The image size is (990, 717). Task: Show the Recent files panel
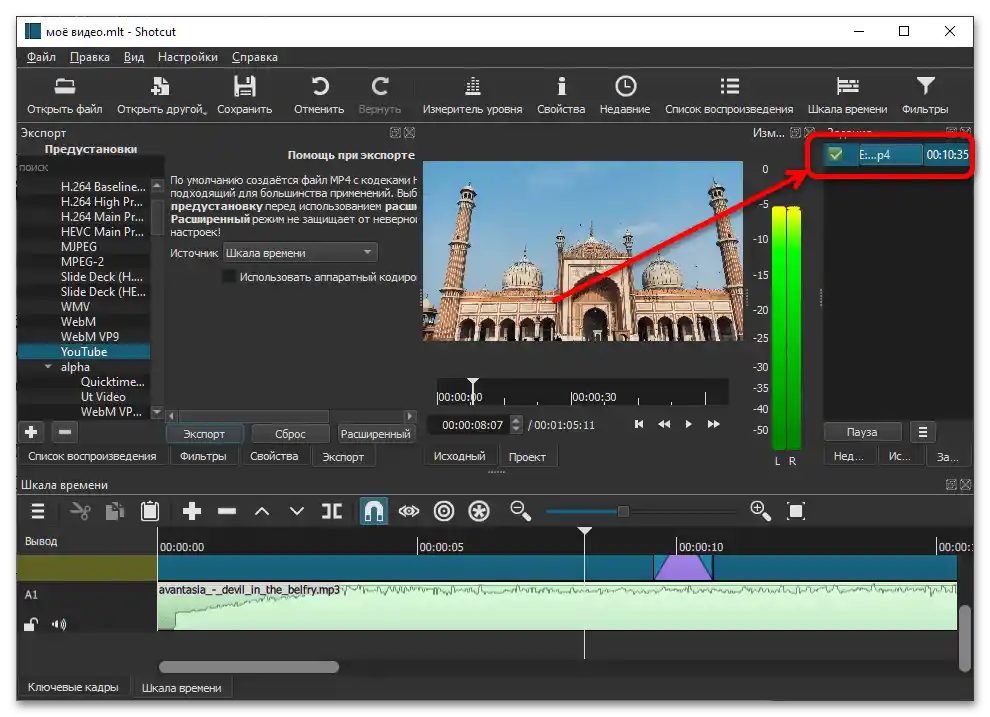624,95
